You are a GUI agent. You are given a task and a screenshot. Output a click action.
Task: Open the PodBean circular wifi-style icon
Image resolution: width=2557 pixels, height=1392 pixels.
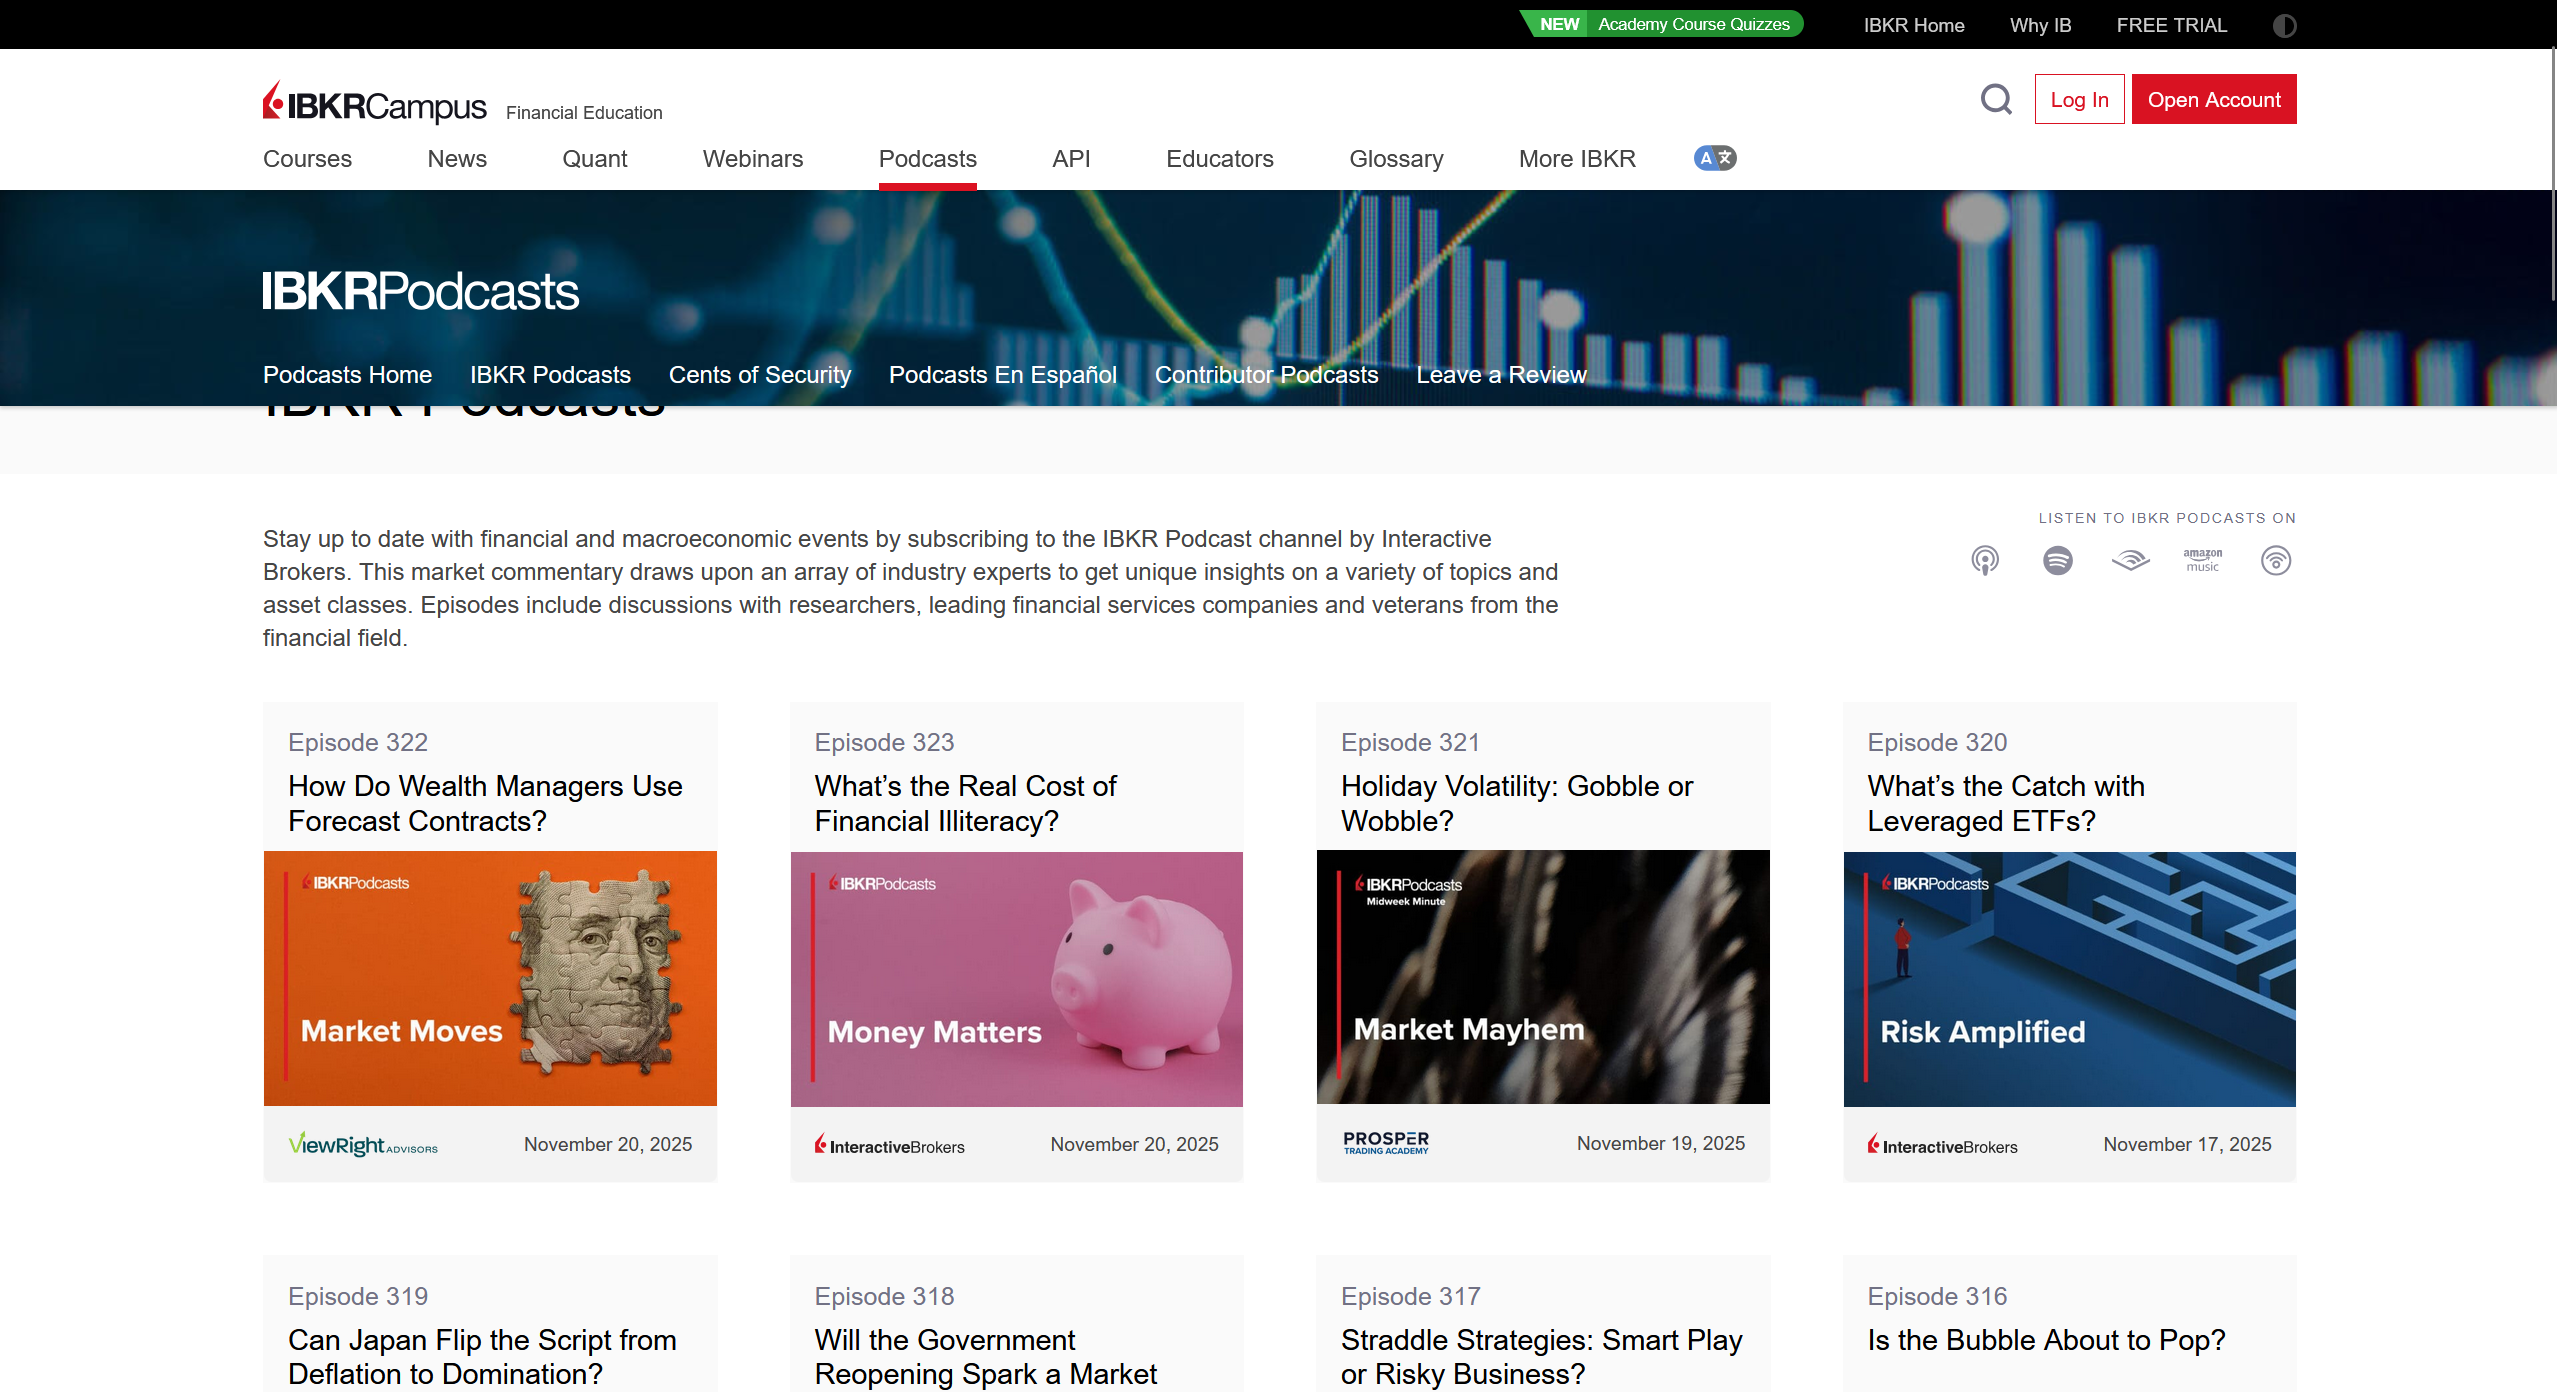click(x=2275, y=560)
